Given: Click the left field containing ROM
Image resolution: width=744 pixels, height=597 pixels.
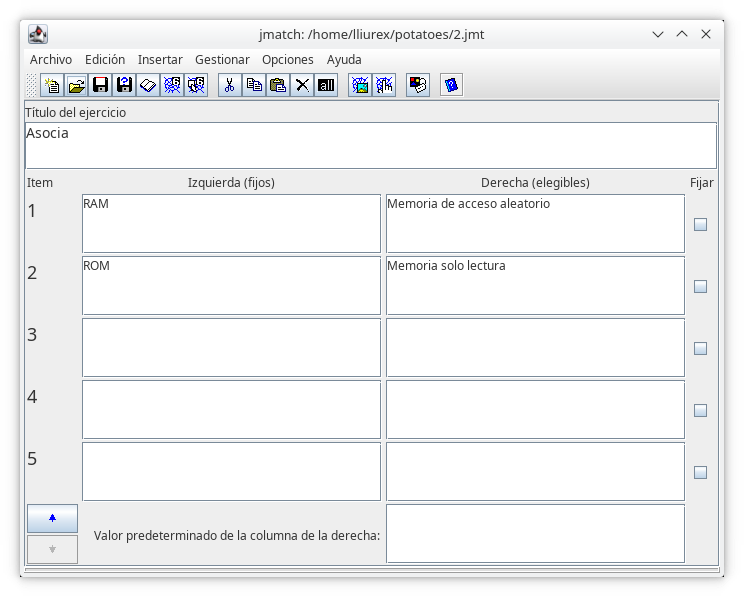Looking at the screenshot, I should point(231,285).
